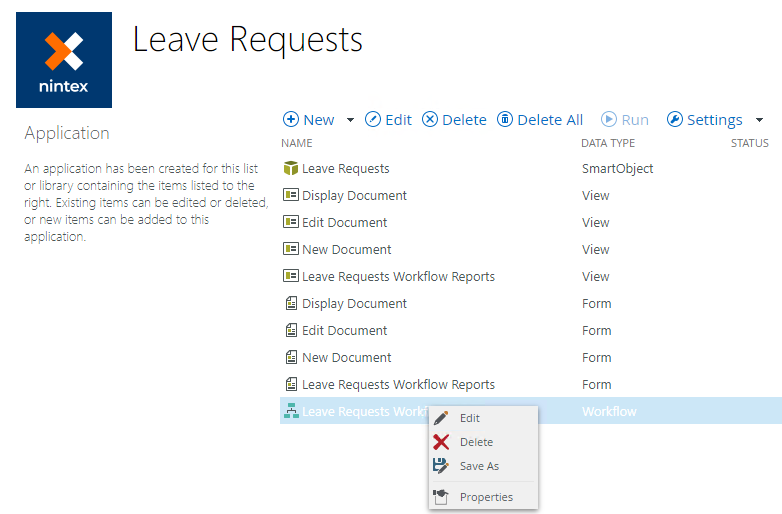This screenshot has height=514, width=782.
Task: Click the Settings toolbar label
Action: pyautogui.click(x=715, y=120)
